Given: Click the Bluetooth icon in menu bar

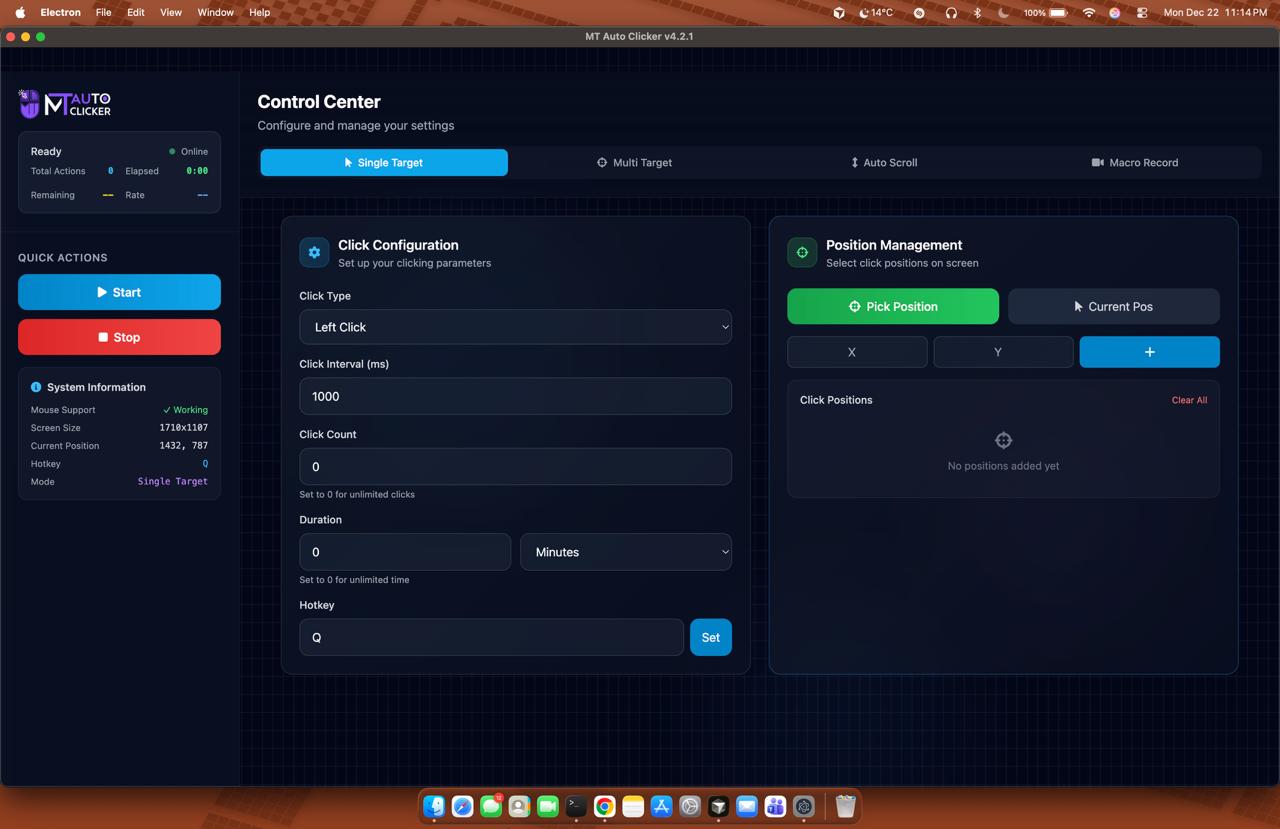Looking at the screenshot, I should 978,12.
